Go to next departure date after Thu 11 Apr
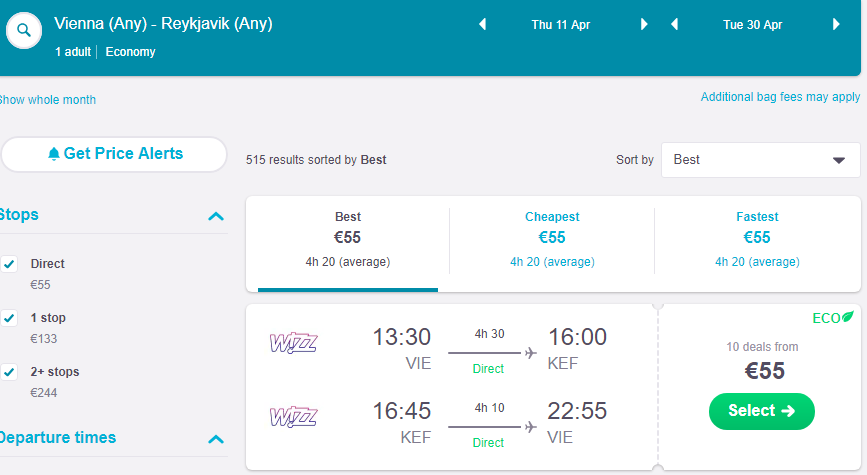 [644, 25]
